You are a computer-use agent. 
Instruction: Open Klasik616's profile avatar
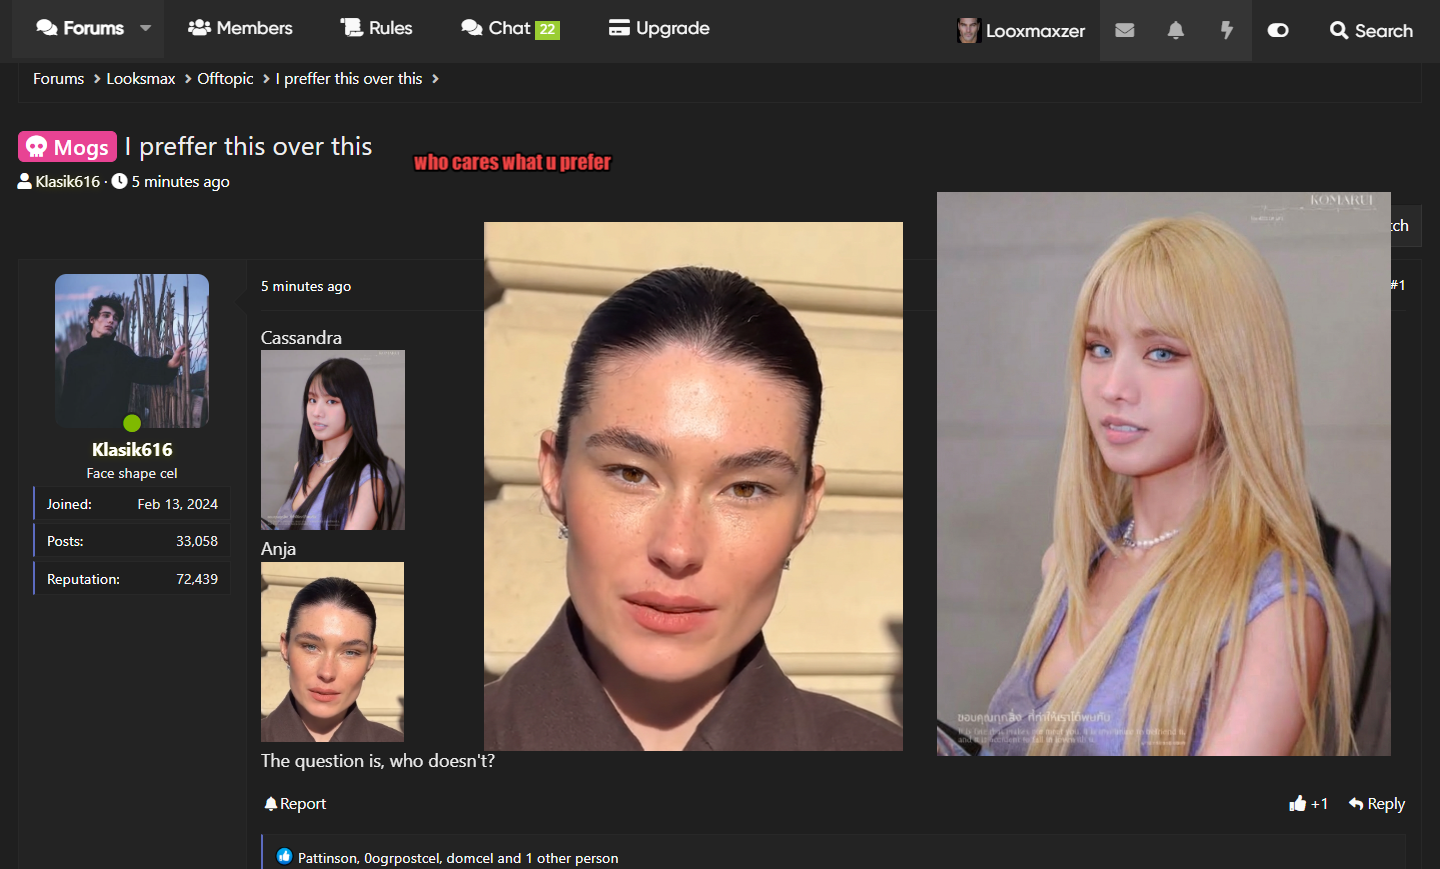(x=132, y=351)
